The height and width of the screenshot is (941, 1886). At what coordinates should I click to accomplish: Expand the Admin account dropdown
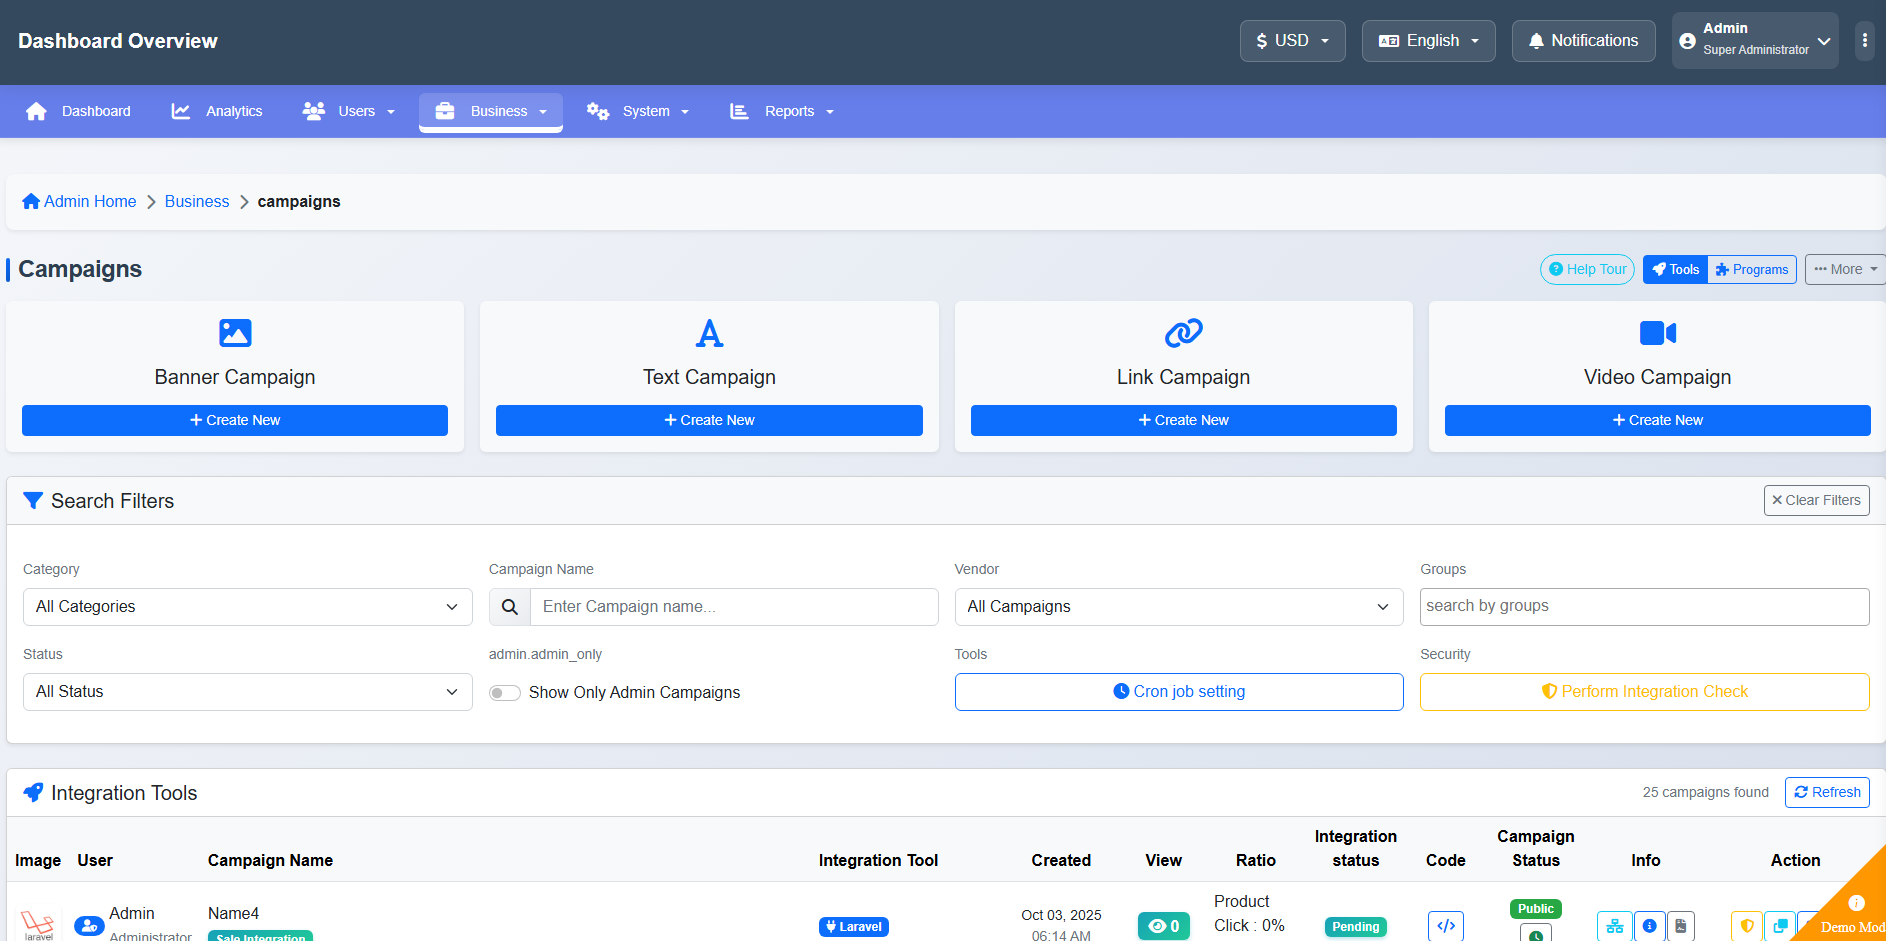[1755, 41]
